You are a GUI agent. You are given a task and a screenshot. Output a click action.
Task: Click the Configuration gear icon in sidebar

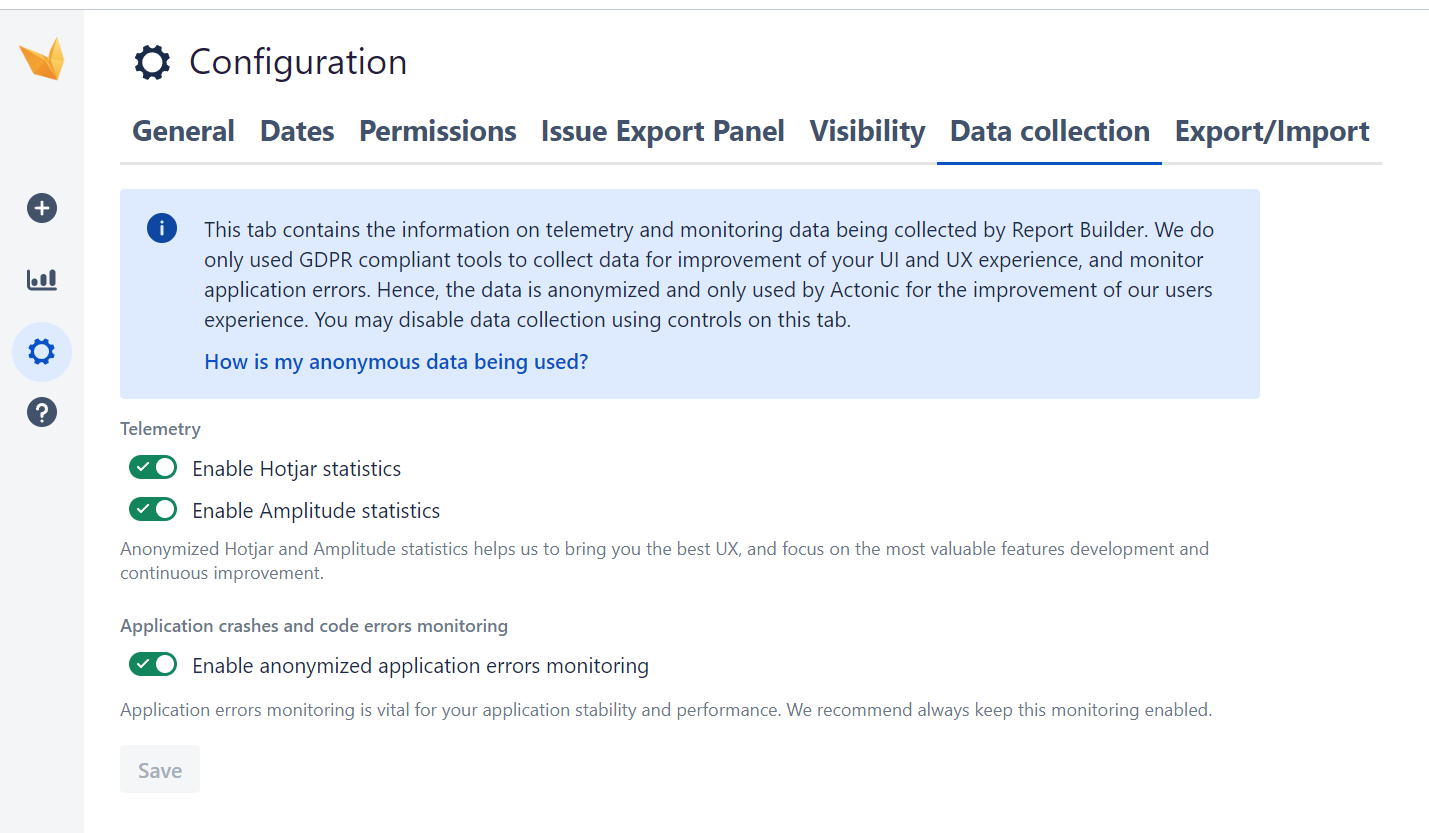point(41,352)
